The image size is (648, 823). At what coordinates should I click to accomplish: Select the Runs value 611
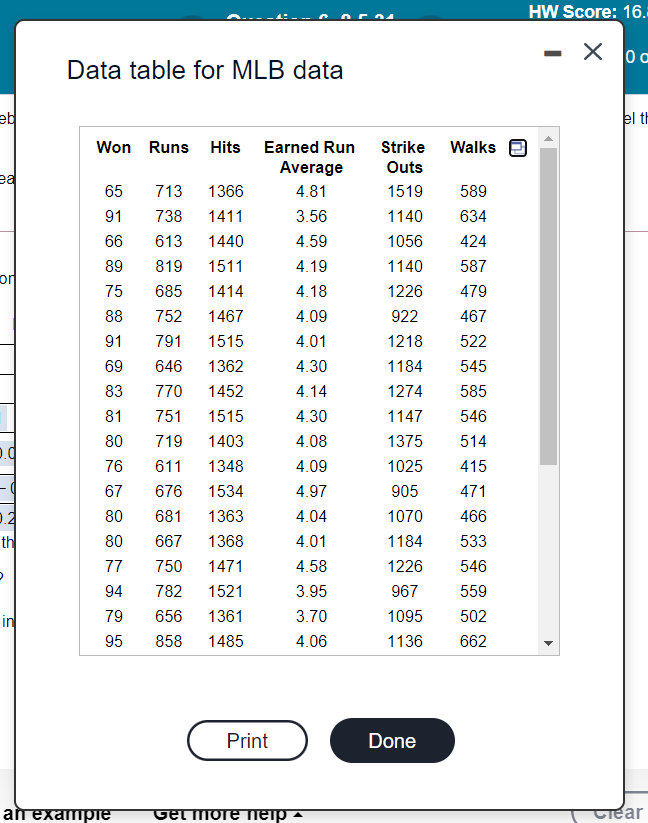168,467
